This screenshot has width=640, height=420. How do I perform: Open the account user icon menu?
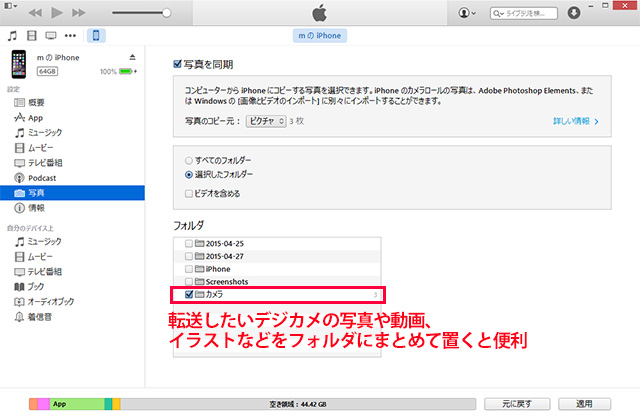[467, 13]
